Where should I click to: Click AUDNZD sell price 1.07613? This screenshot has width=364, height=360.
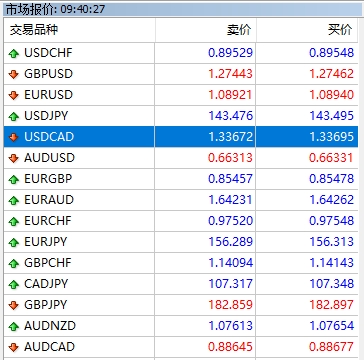coord(231,326)
